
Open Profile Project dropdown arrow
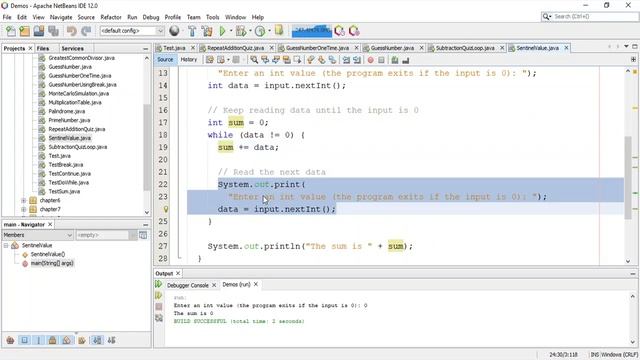(x=269, y=31)
